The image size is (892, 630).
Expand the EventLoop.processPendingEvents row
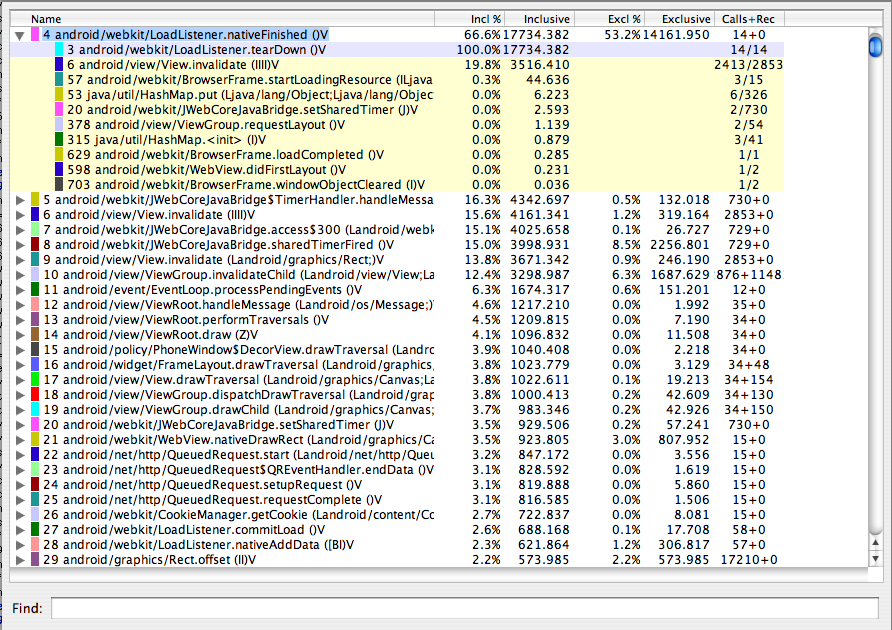pyautogui.click(x=22, y=290)
